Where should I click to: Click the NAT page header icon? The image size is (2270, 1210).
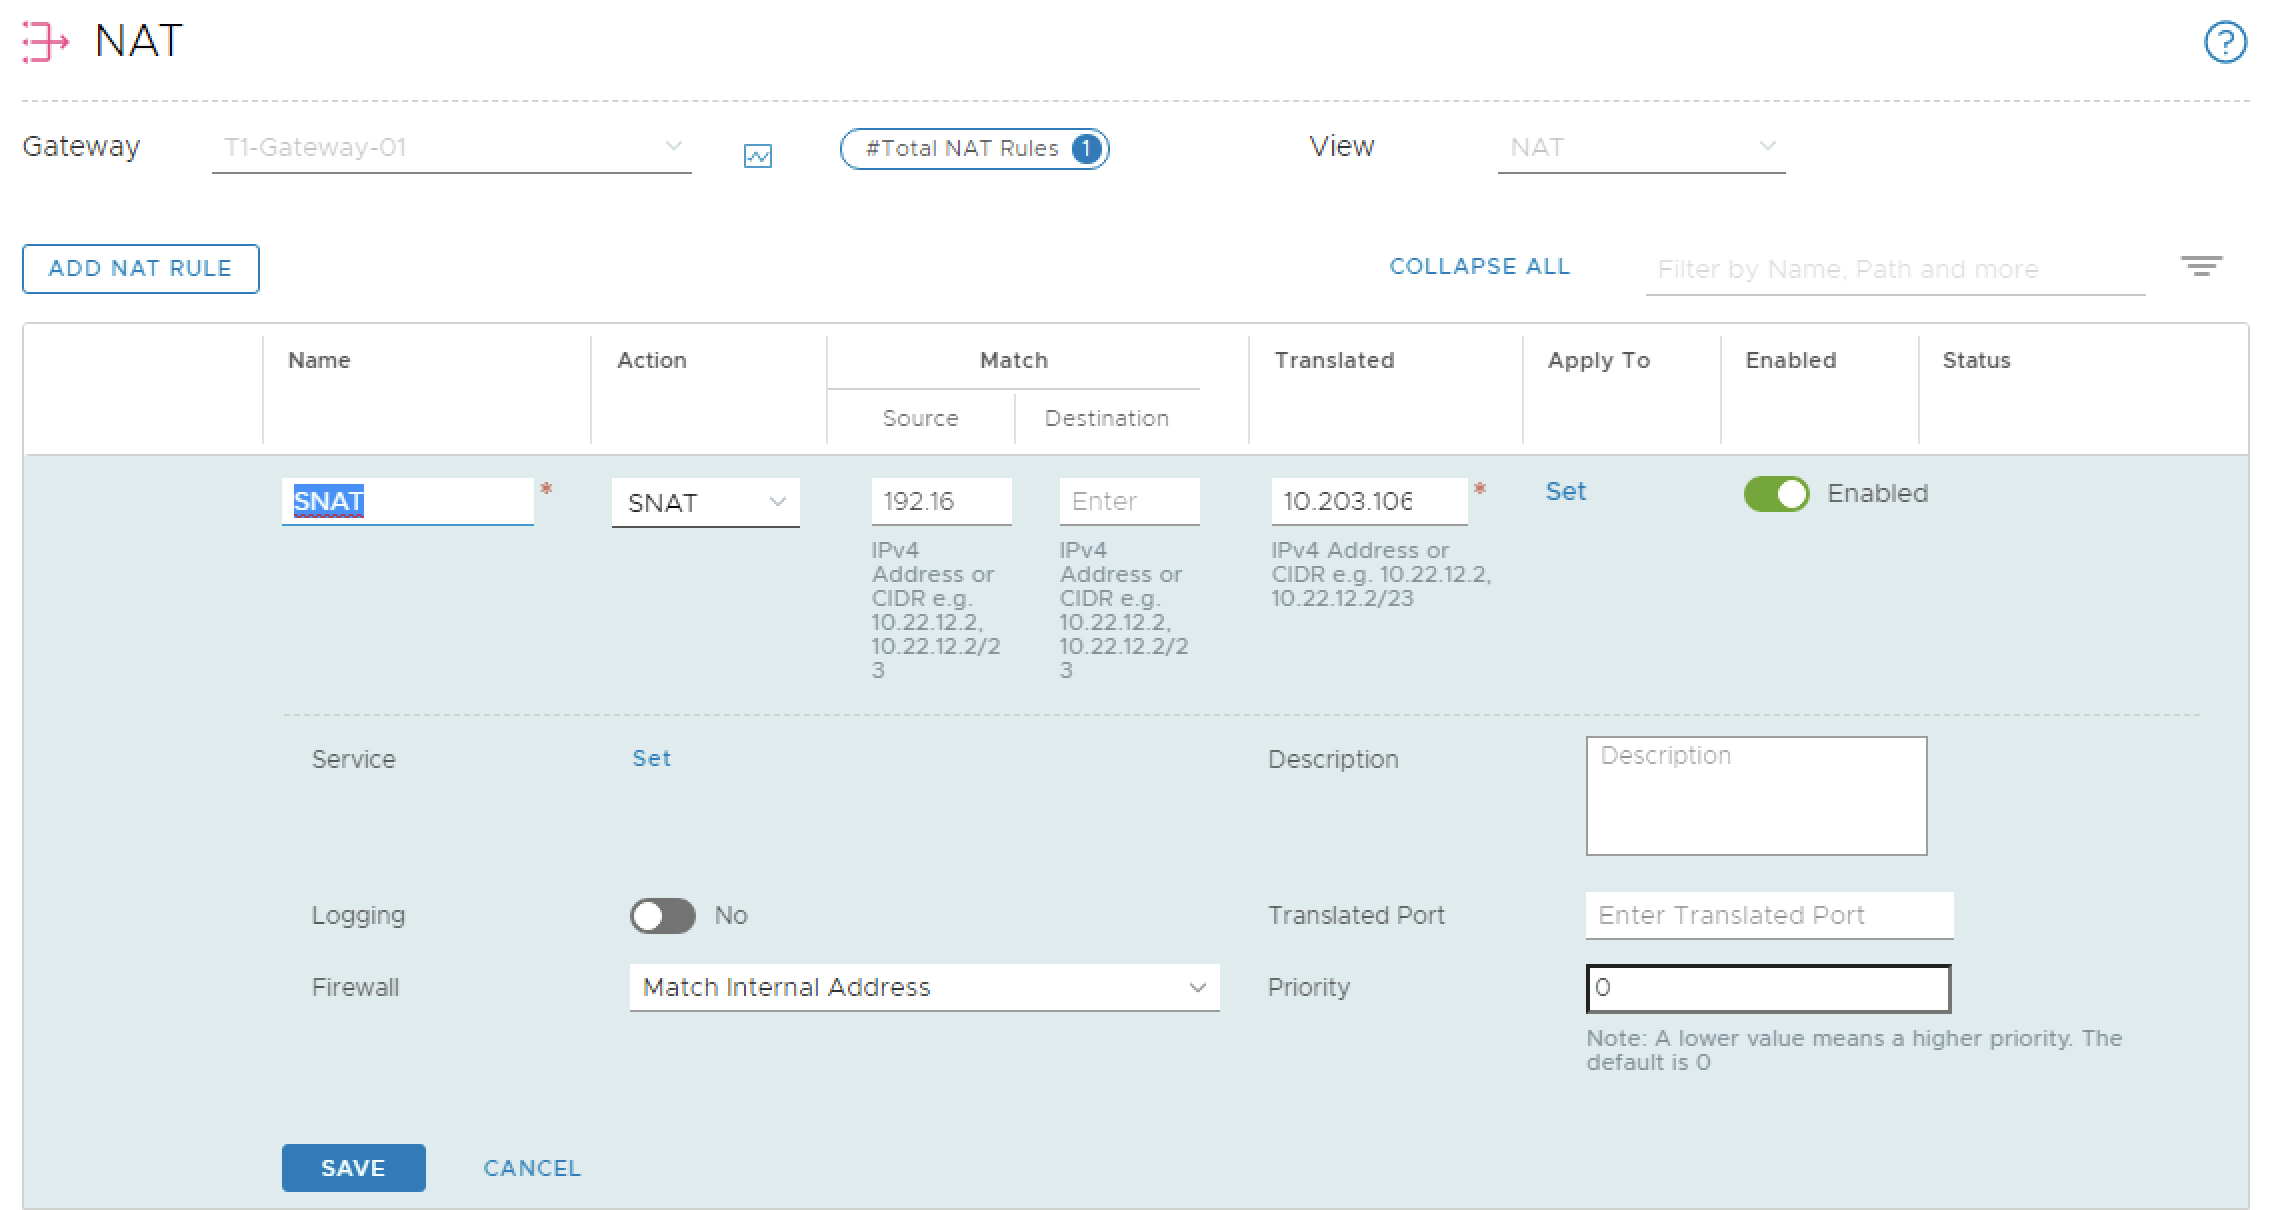tap(46, 42)
